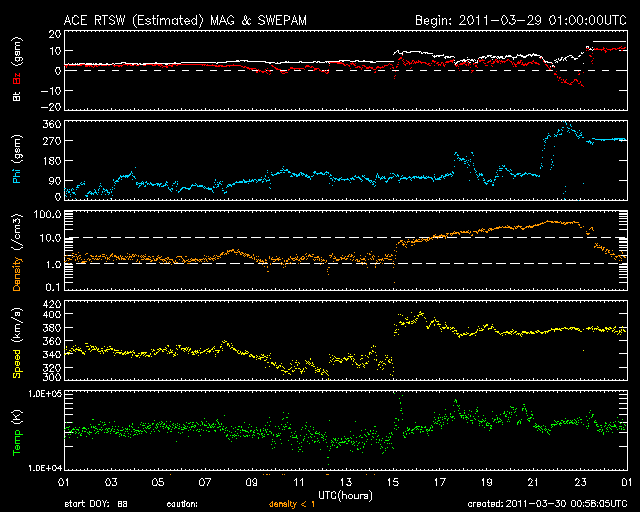Click inside the yellow Speed plot panel

346,341
